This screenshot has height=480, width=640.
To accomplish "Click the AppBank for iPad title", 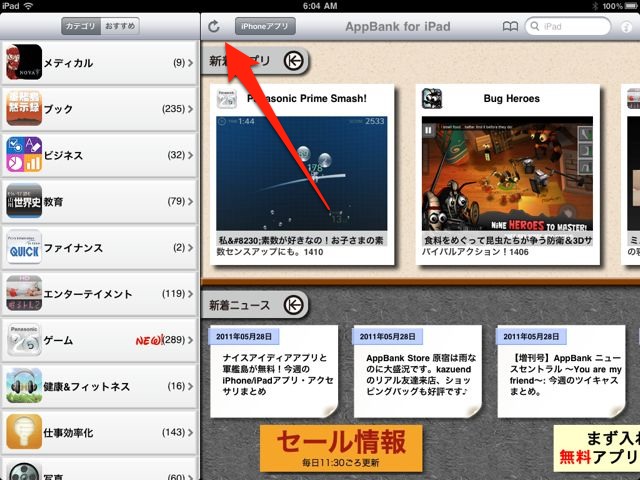I will (x=398, y=27).
